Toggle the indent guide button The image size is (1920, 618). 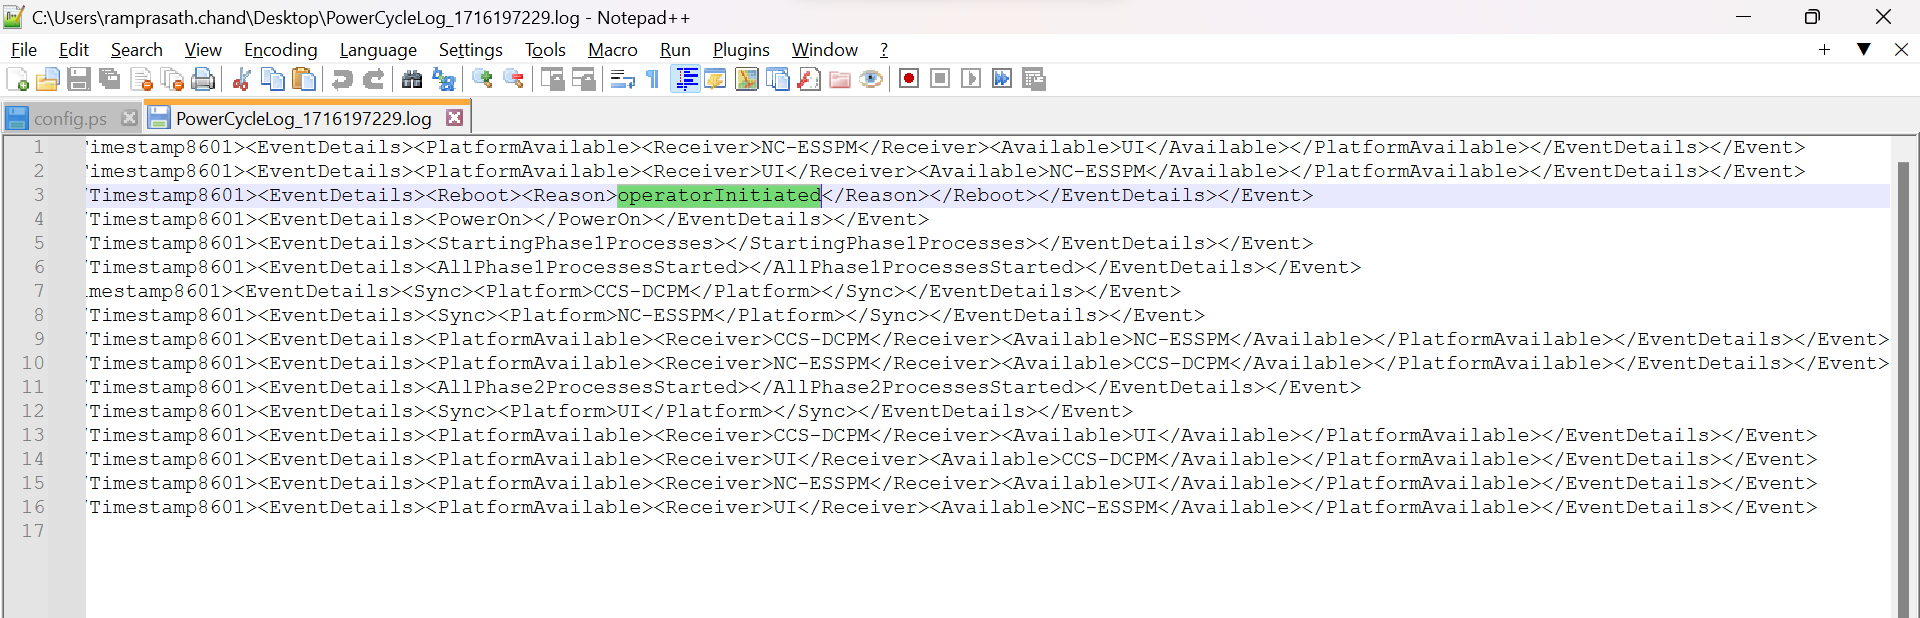coord(686,79)
